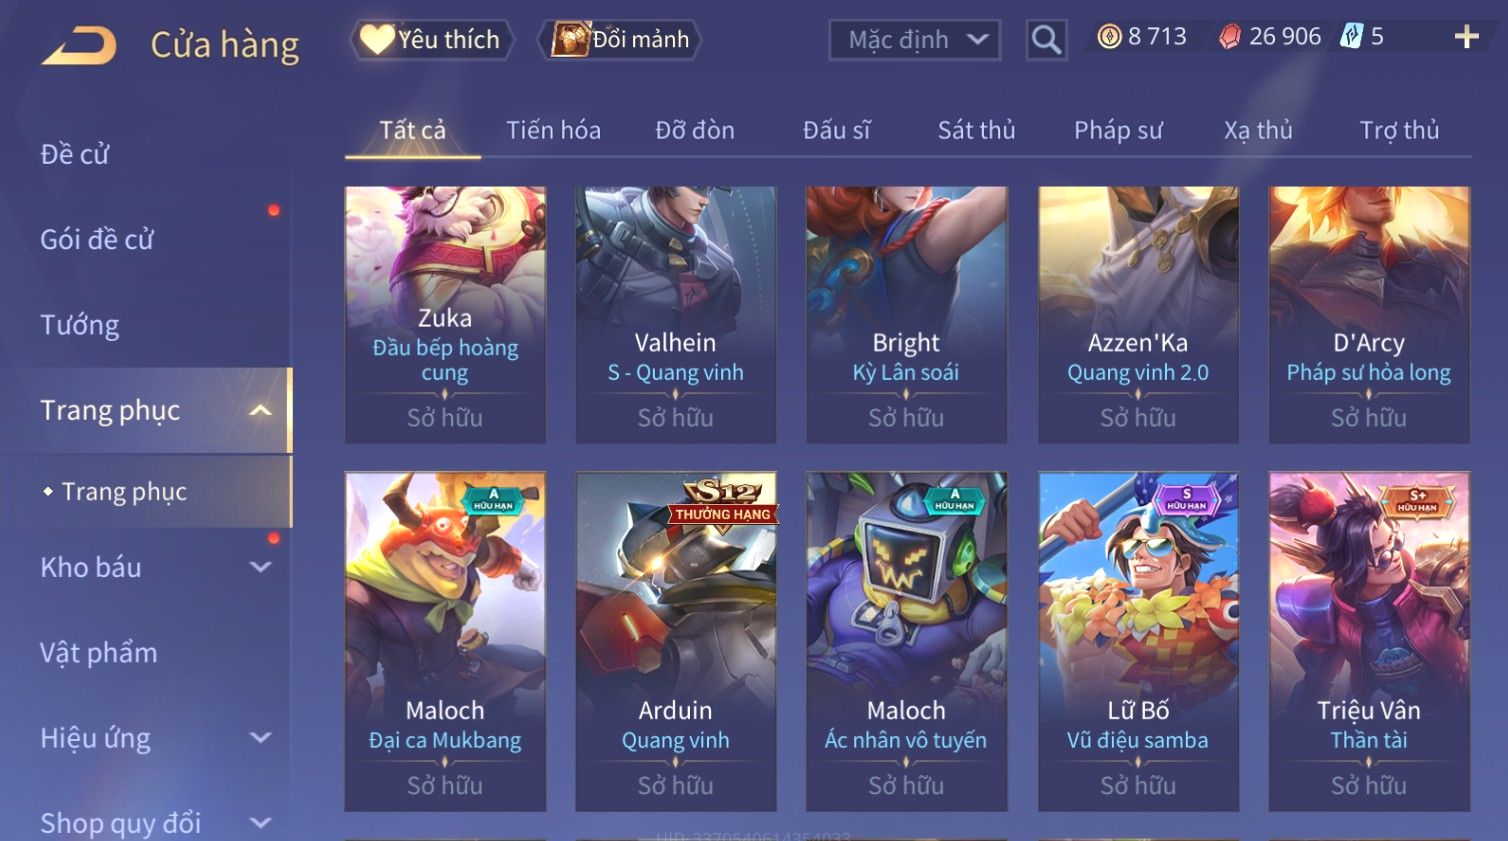Viewport: 1508px width, 841px height.
Task: Open the Đổi mảnh fragment exchange
Action: (x=620, y=40)
